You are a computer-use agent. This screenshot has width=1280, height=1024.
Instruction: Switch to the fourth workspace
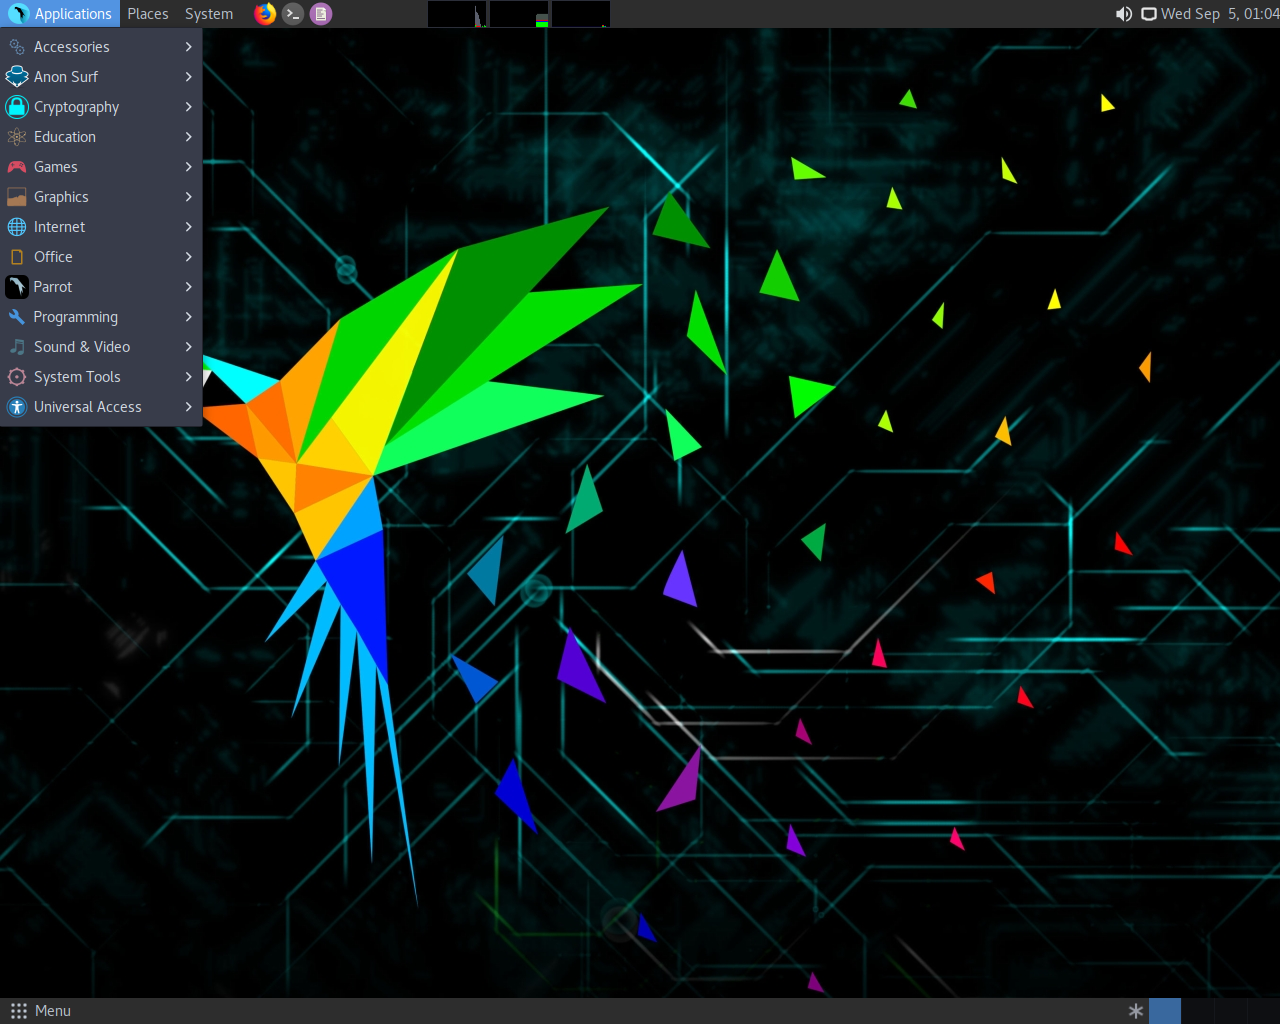[x=1264, y=1011]
